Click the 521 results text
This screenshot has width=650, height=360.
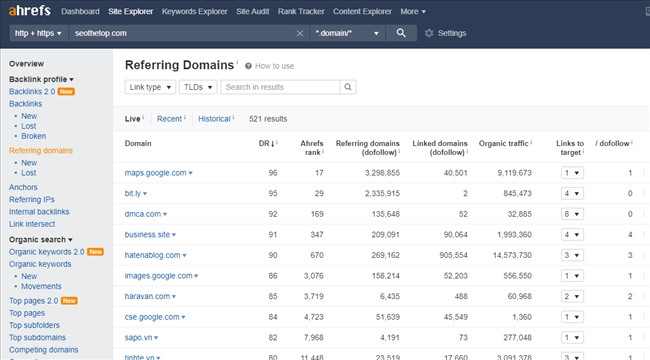coord(268,119)
